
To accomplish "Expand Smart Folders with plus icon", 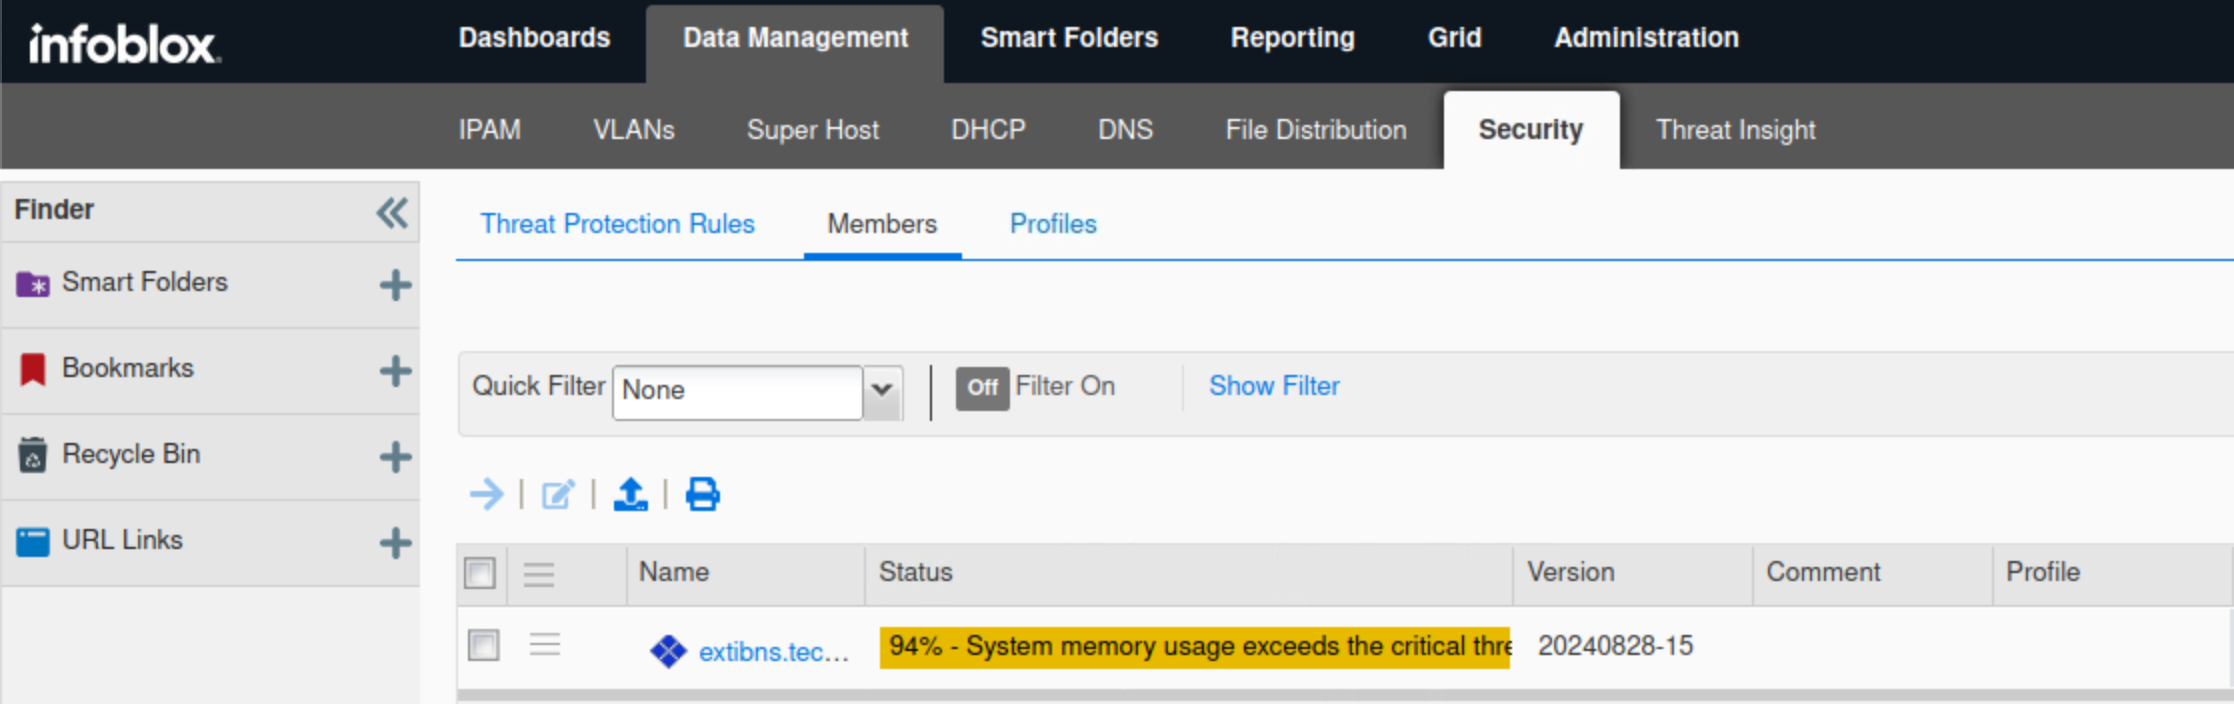I will [x=395, y=285].
